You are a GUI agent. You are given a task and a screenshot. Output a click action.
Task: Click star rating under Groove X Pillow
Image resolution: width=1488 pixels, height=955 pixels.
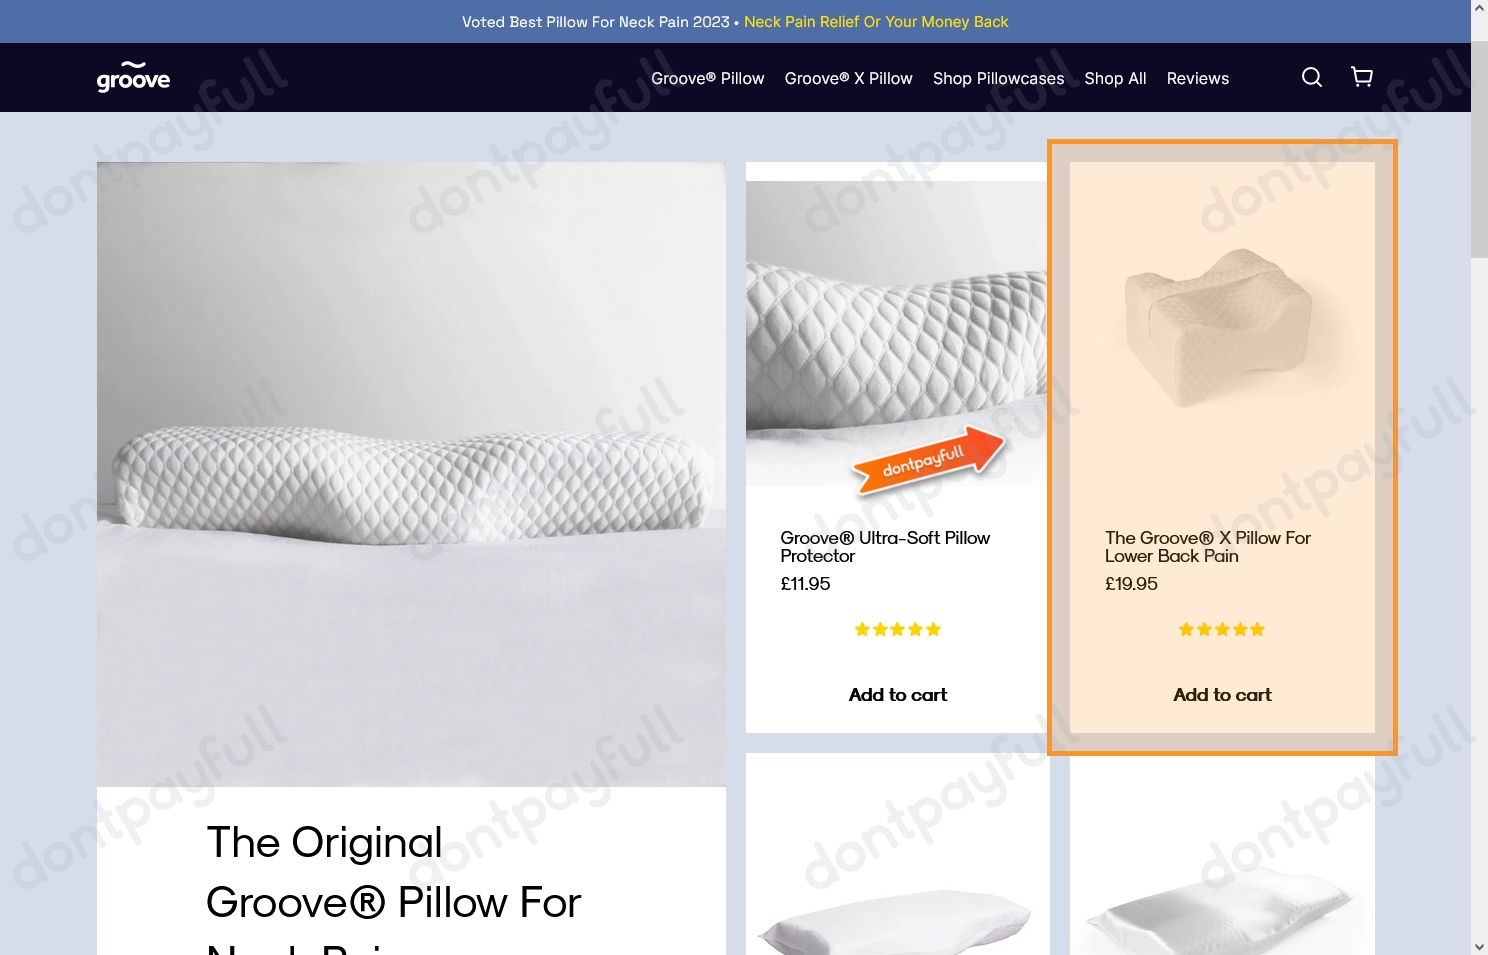pos(1222,629)
